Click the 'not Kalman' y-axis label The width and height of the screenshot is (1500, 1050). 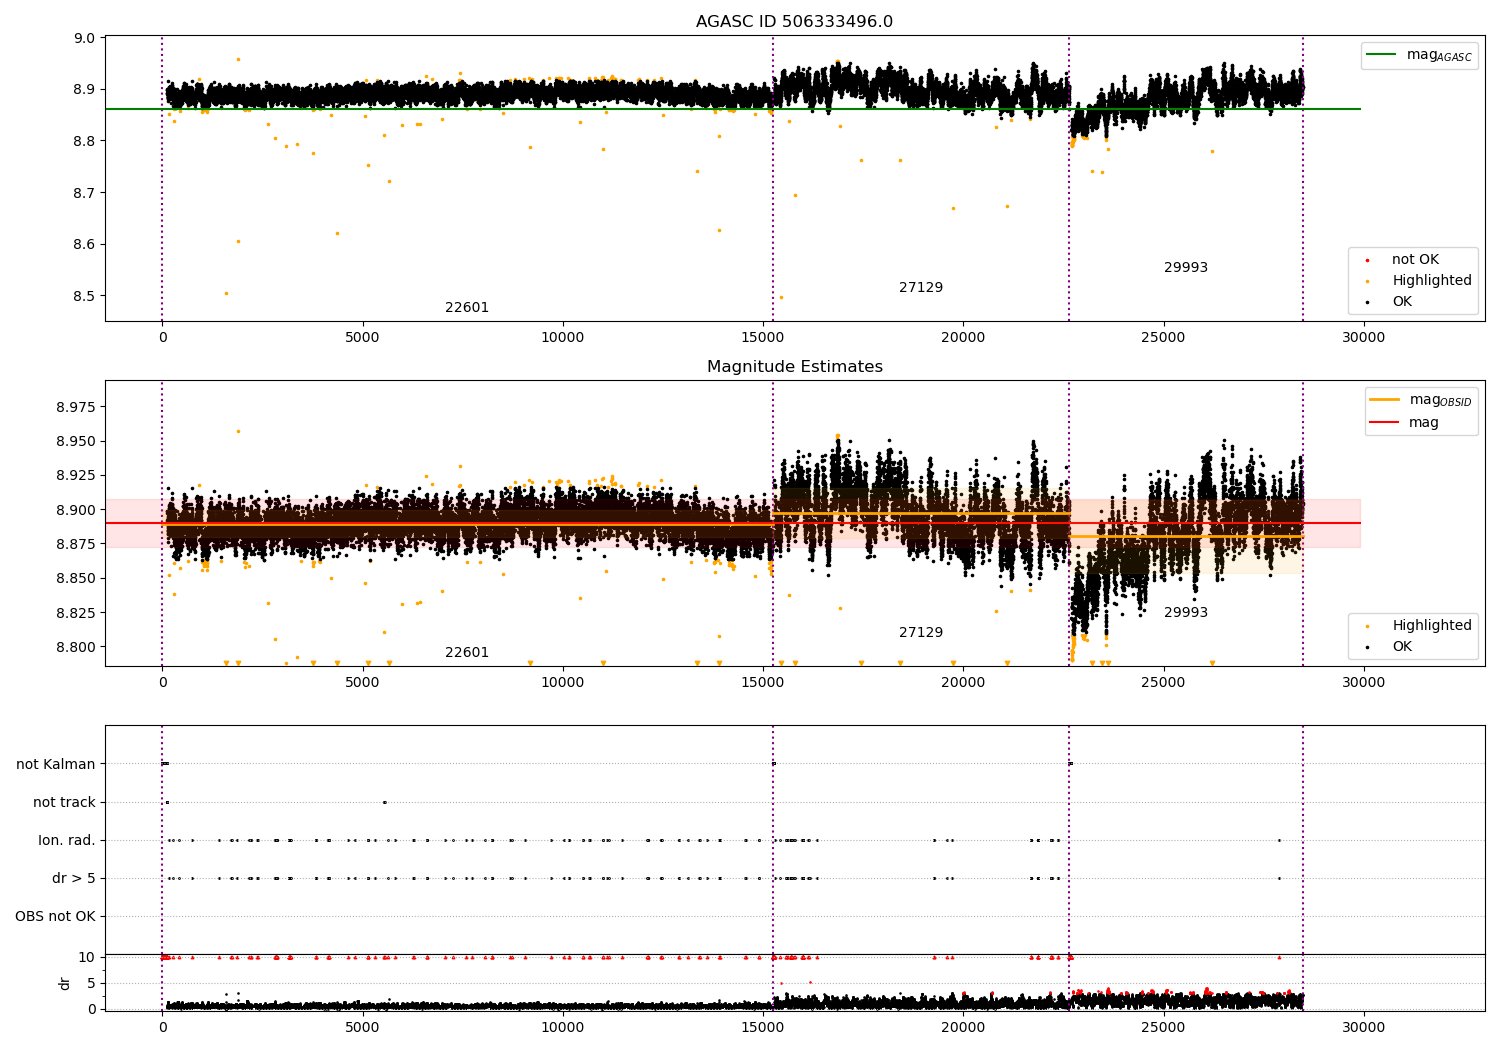coord(56,765)
